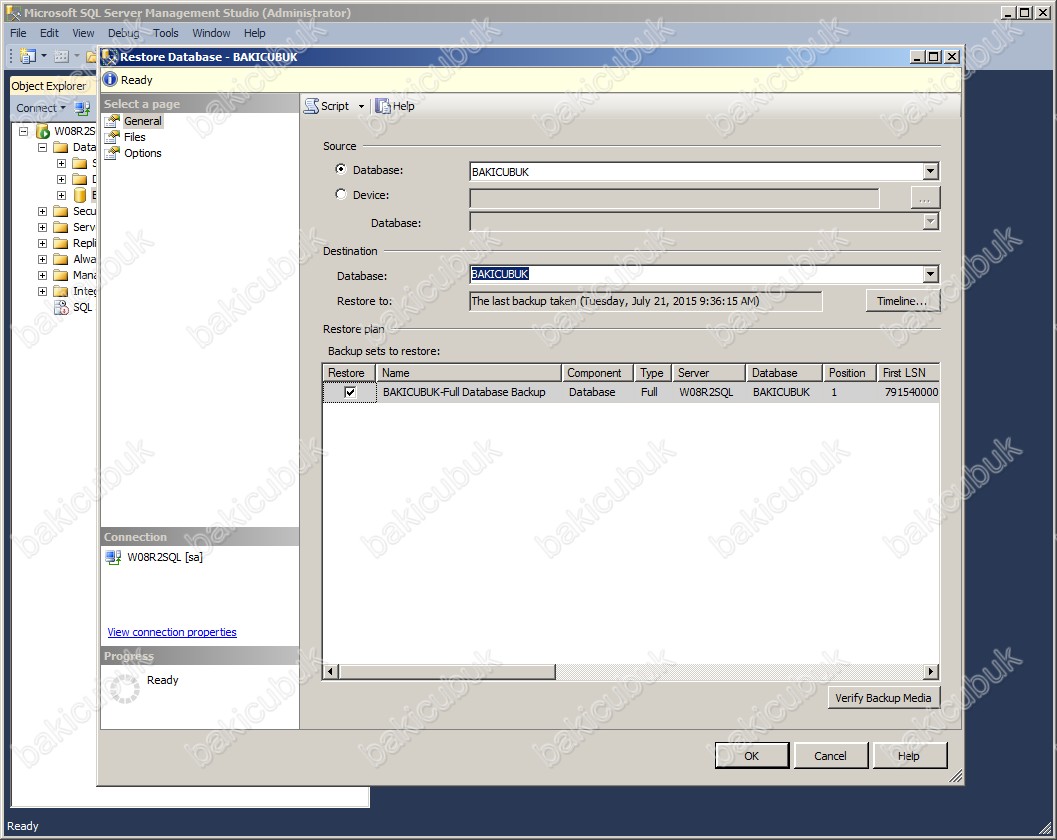Click the Integ folder icon
This screenshot has height=840, width=1057.
[61, 291]
